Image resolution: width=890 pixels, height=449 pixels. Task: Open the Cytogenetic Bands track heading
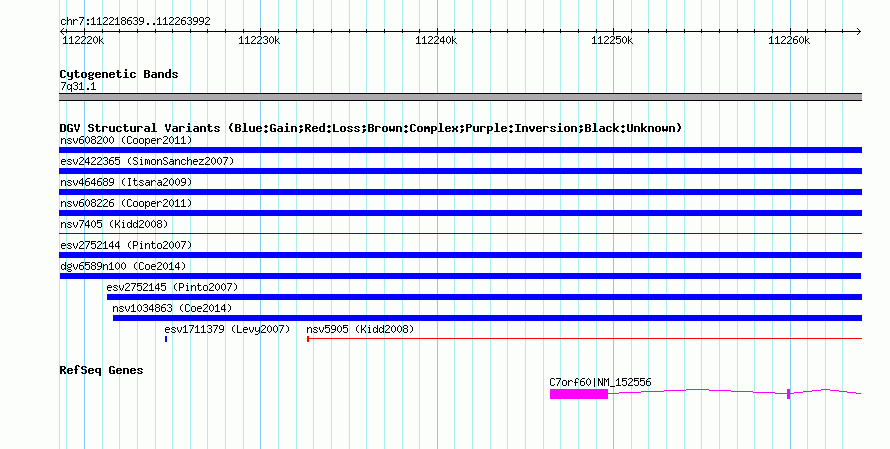(x=119, y=74)
